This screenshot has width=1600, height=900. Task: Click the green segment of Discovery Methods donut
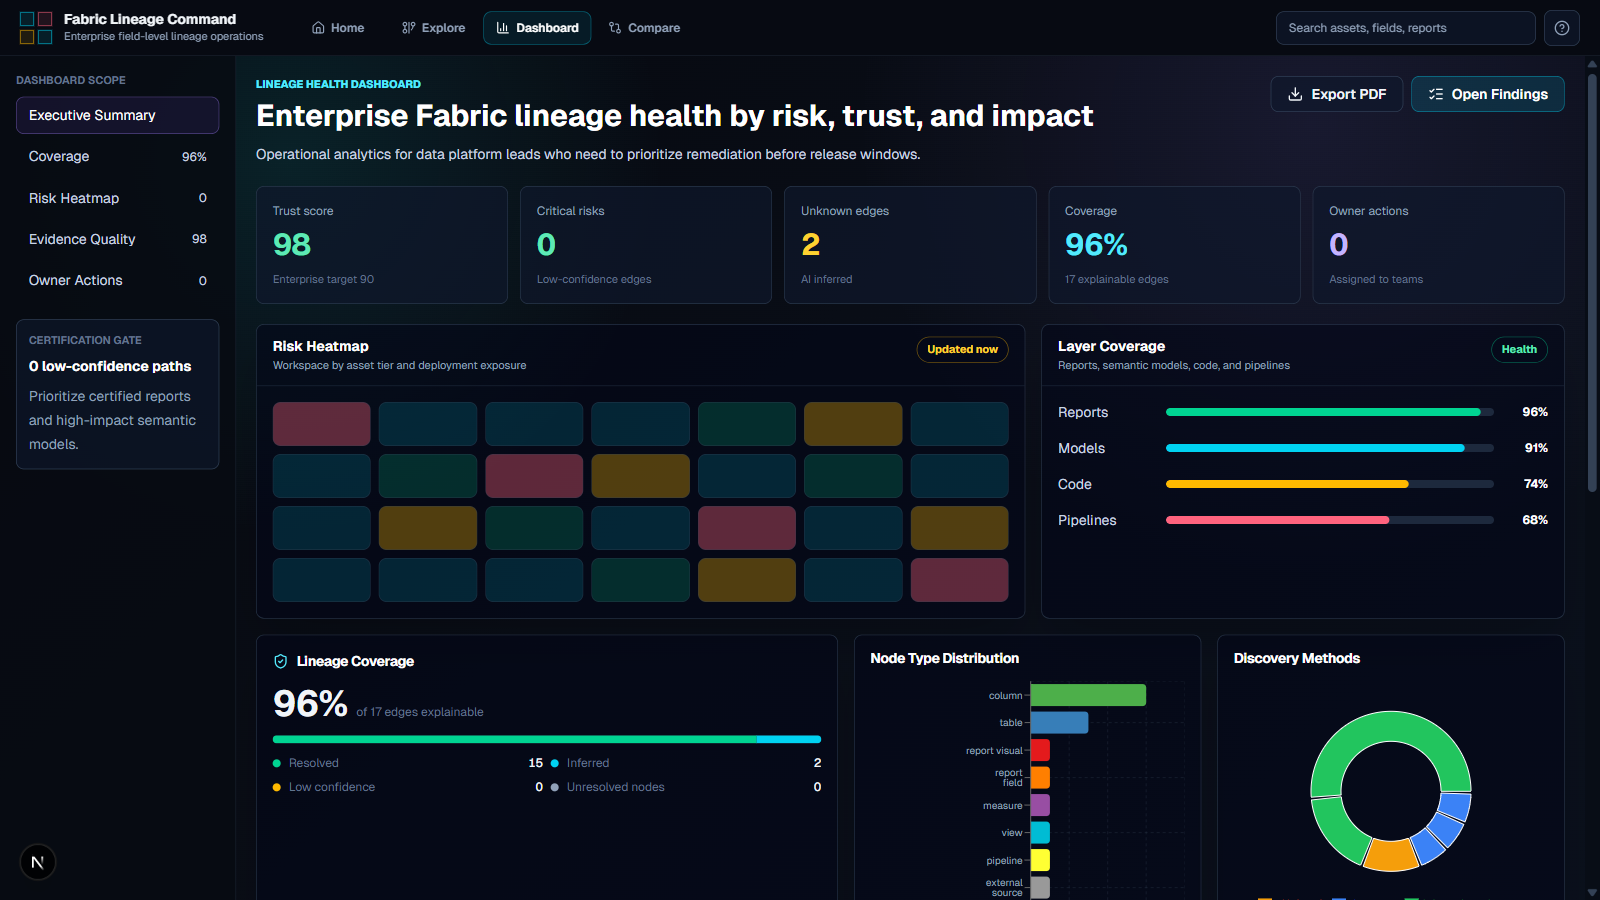tap(1391, 727)
